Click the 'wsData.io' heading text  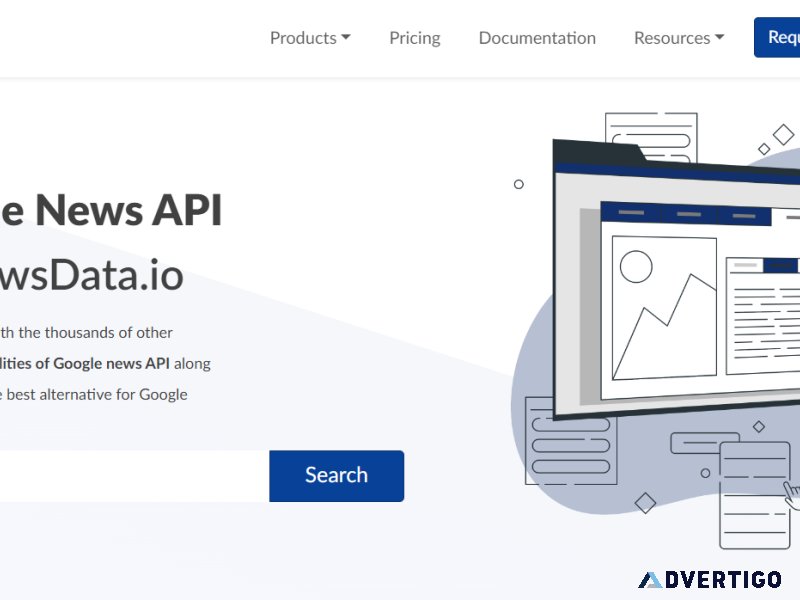[92, 276]
